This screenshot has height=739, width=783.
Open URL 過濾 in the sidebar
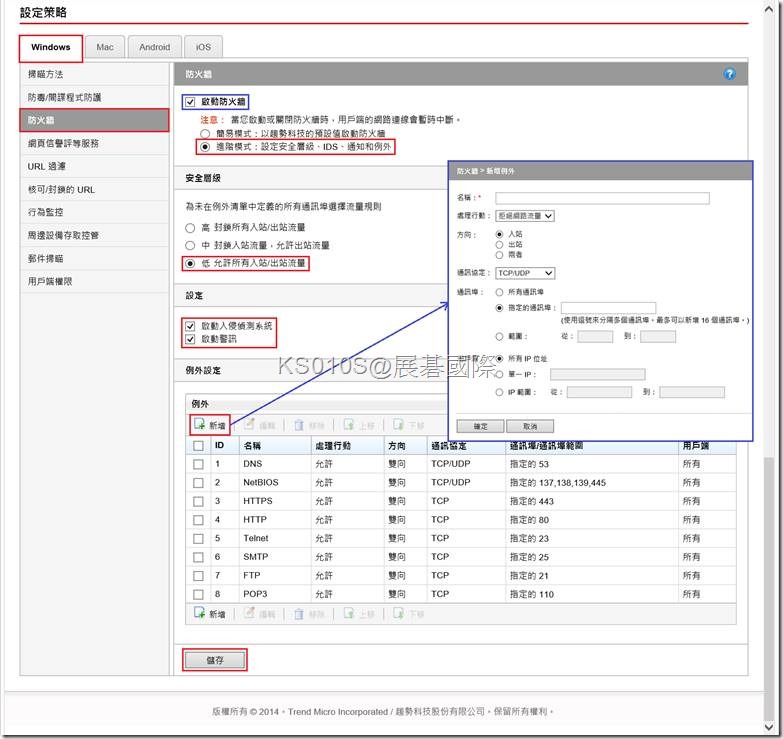[47, 167]
